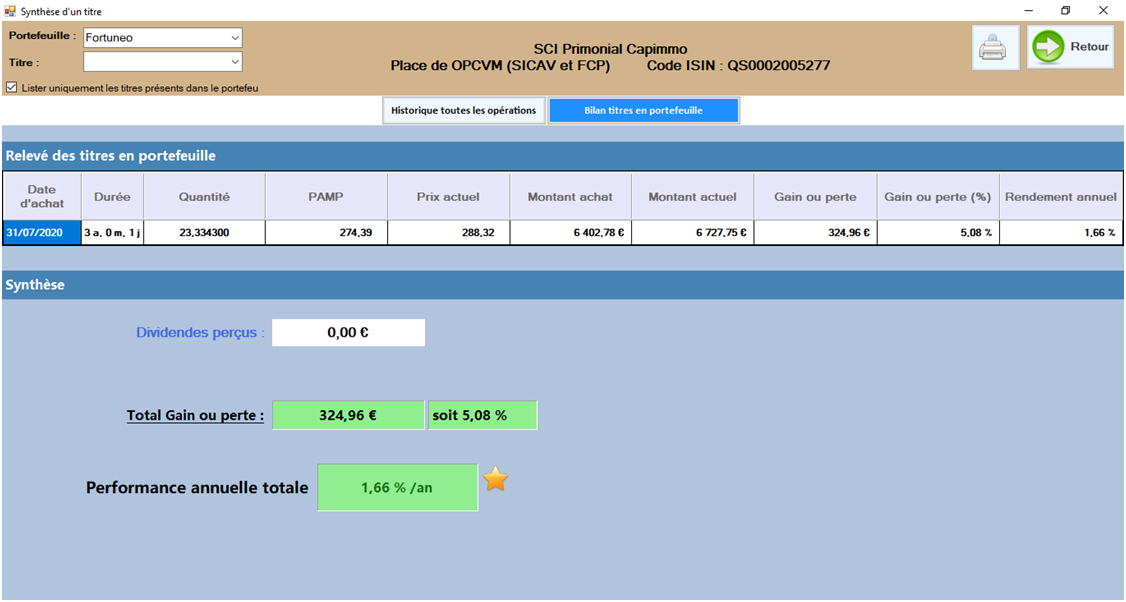This screenshot has width=1126, height=602.
Task: Click the printer icon button
Action: (995, 47)
